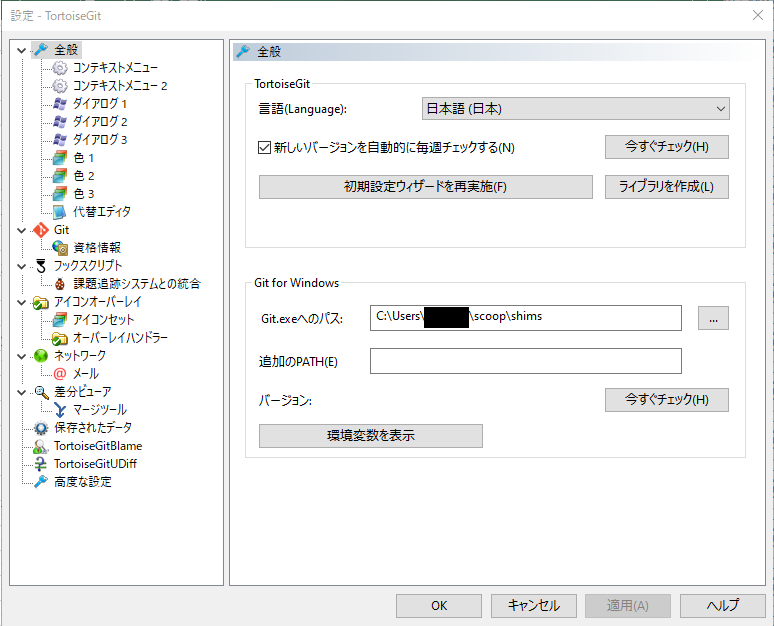Select ダイアログ 1 settings page
The width and height of the screenshot is (774, 626).
pos(100,104)
